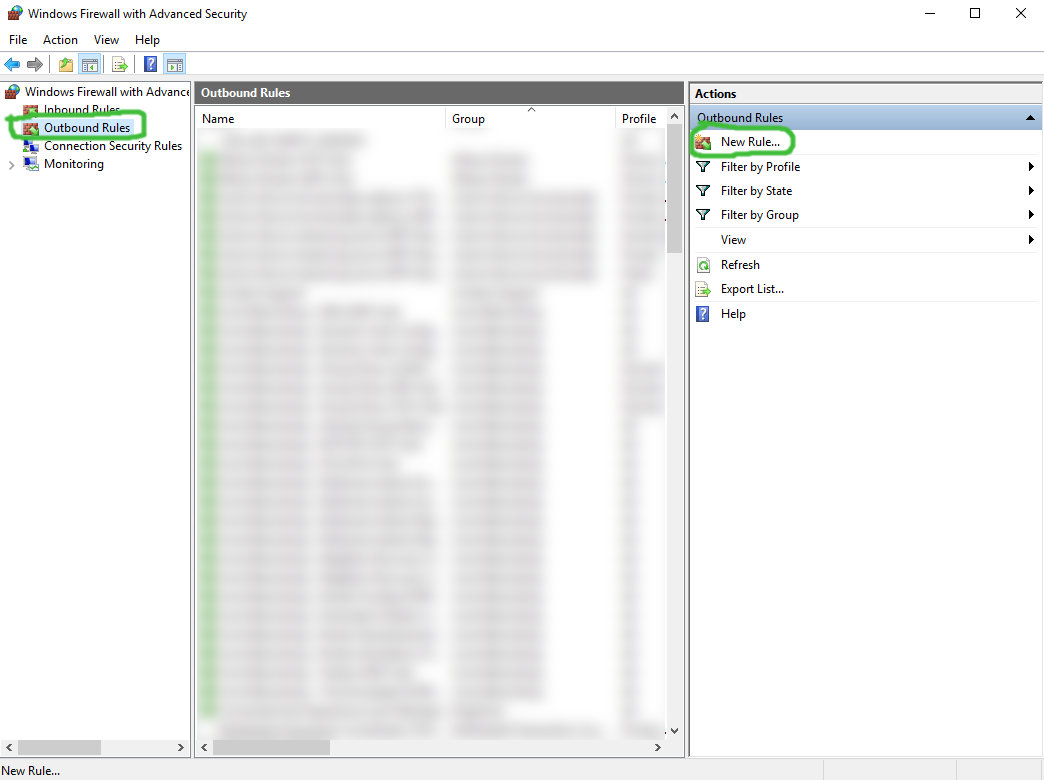Click the Up one level folder icon
Image resolution: width=1044 pixels, height=780 pixels.
(x=65, y=65)
